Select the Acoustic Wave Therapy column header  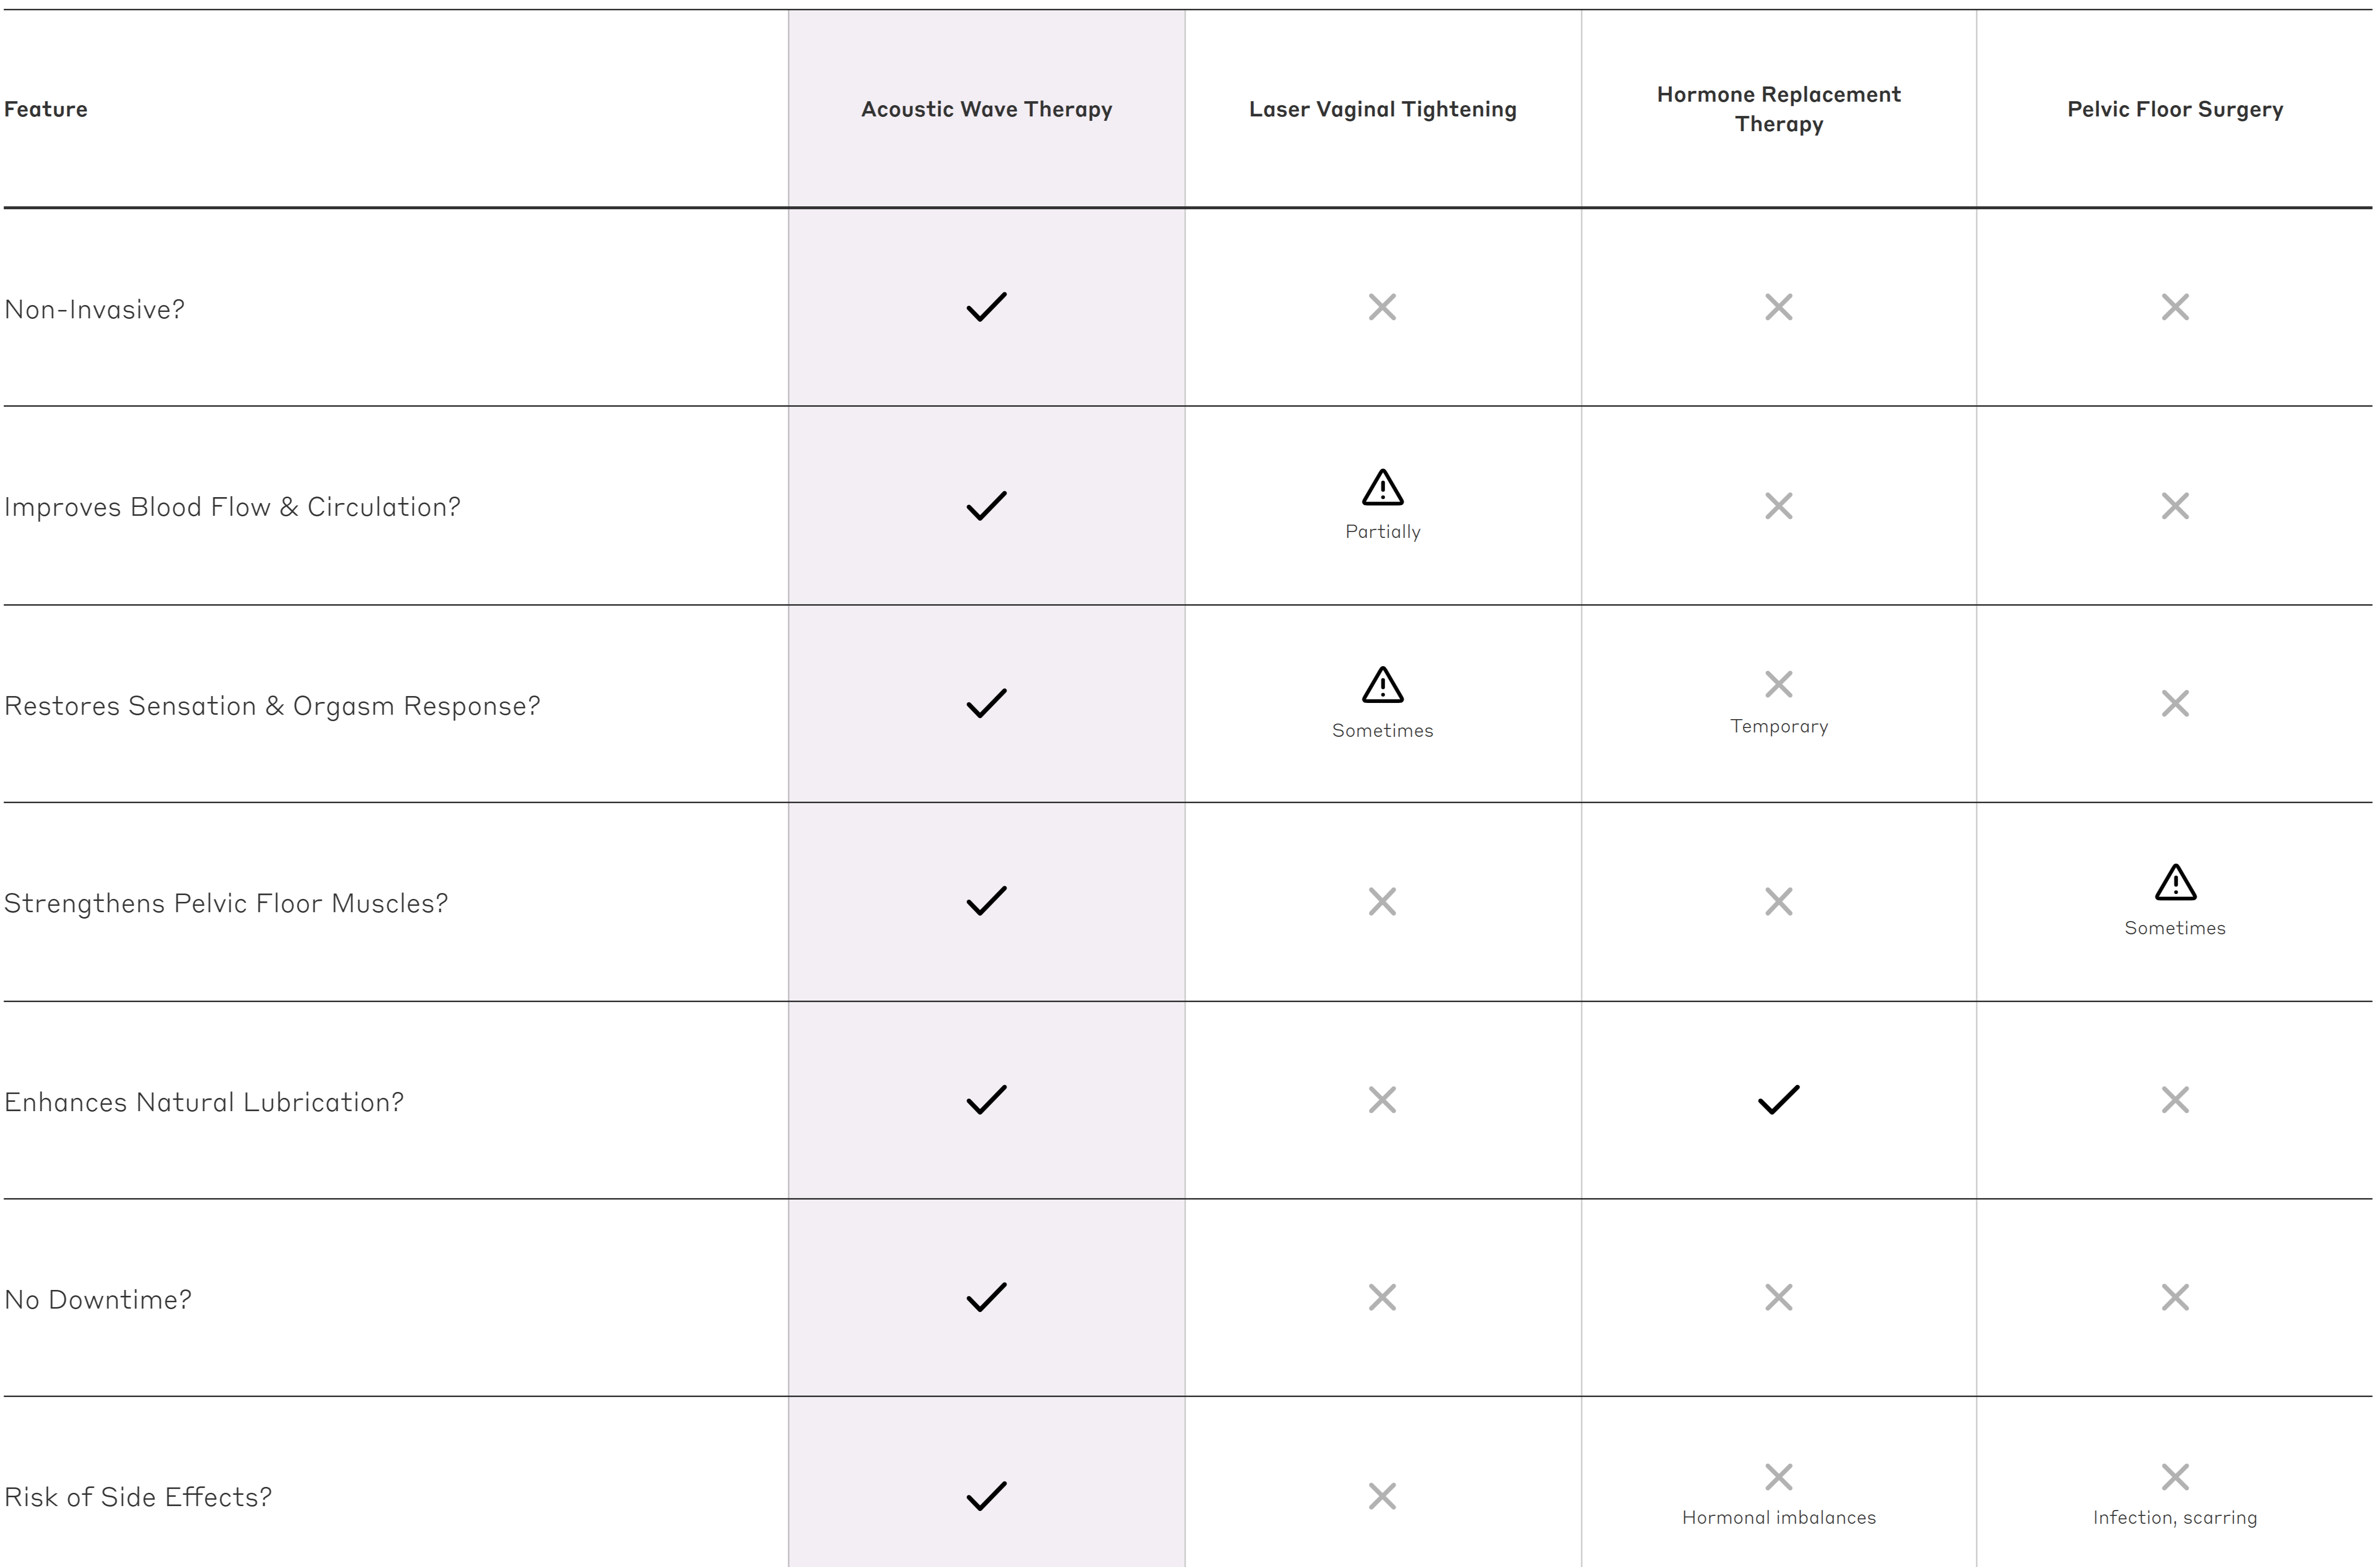(x=986, y=109)
